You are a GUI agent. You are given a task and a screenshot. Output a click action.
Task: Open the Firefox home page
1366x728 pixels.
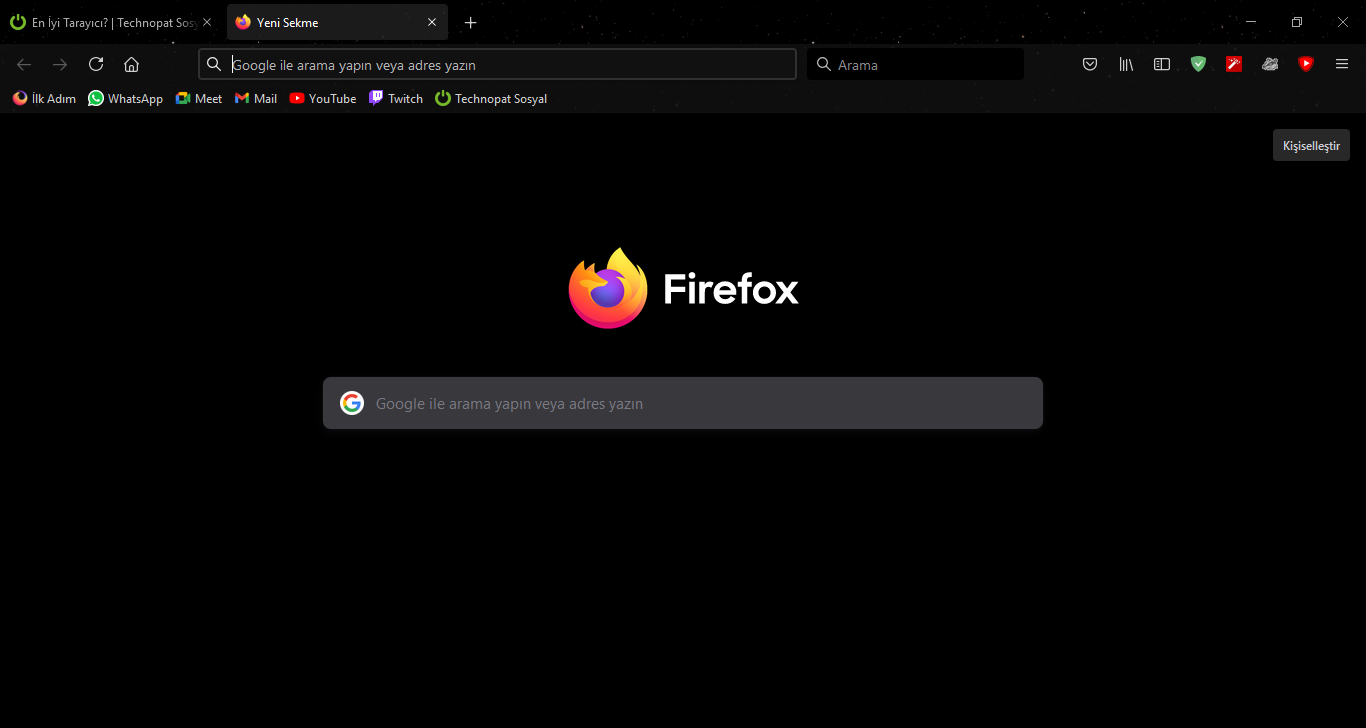(x=131, y=64)
